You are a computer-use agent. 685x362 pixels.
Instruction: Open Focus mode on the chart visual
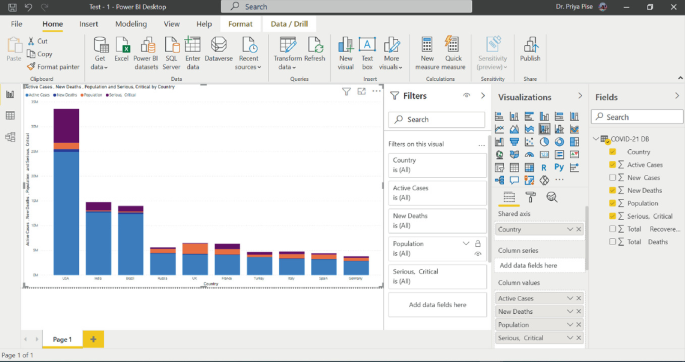pos(361,91)
